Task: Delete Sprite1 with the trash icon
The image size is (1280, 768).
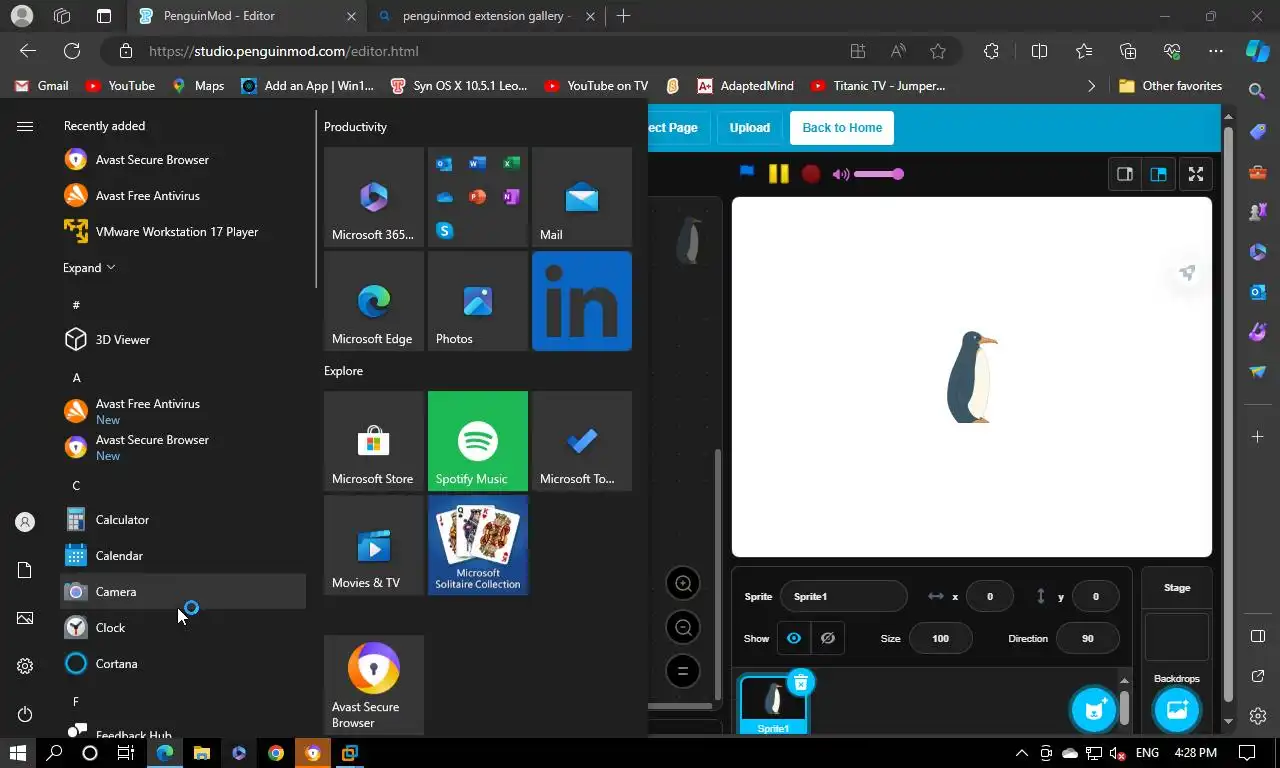Action: point(800,683)
